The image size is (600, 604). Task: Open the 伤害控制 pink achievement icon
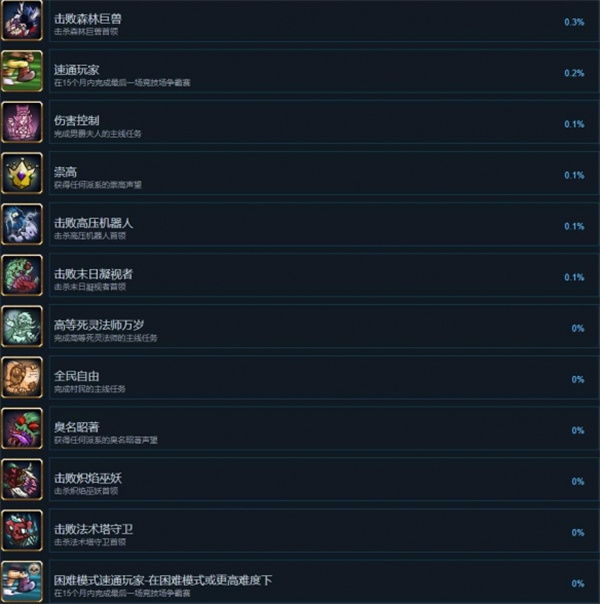click(22, 122)
